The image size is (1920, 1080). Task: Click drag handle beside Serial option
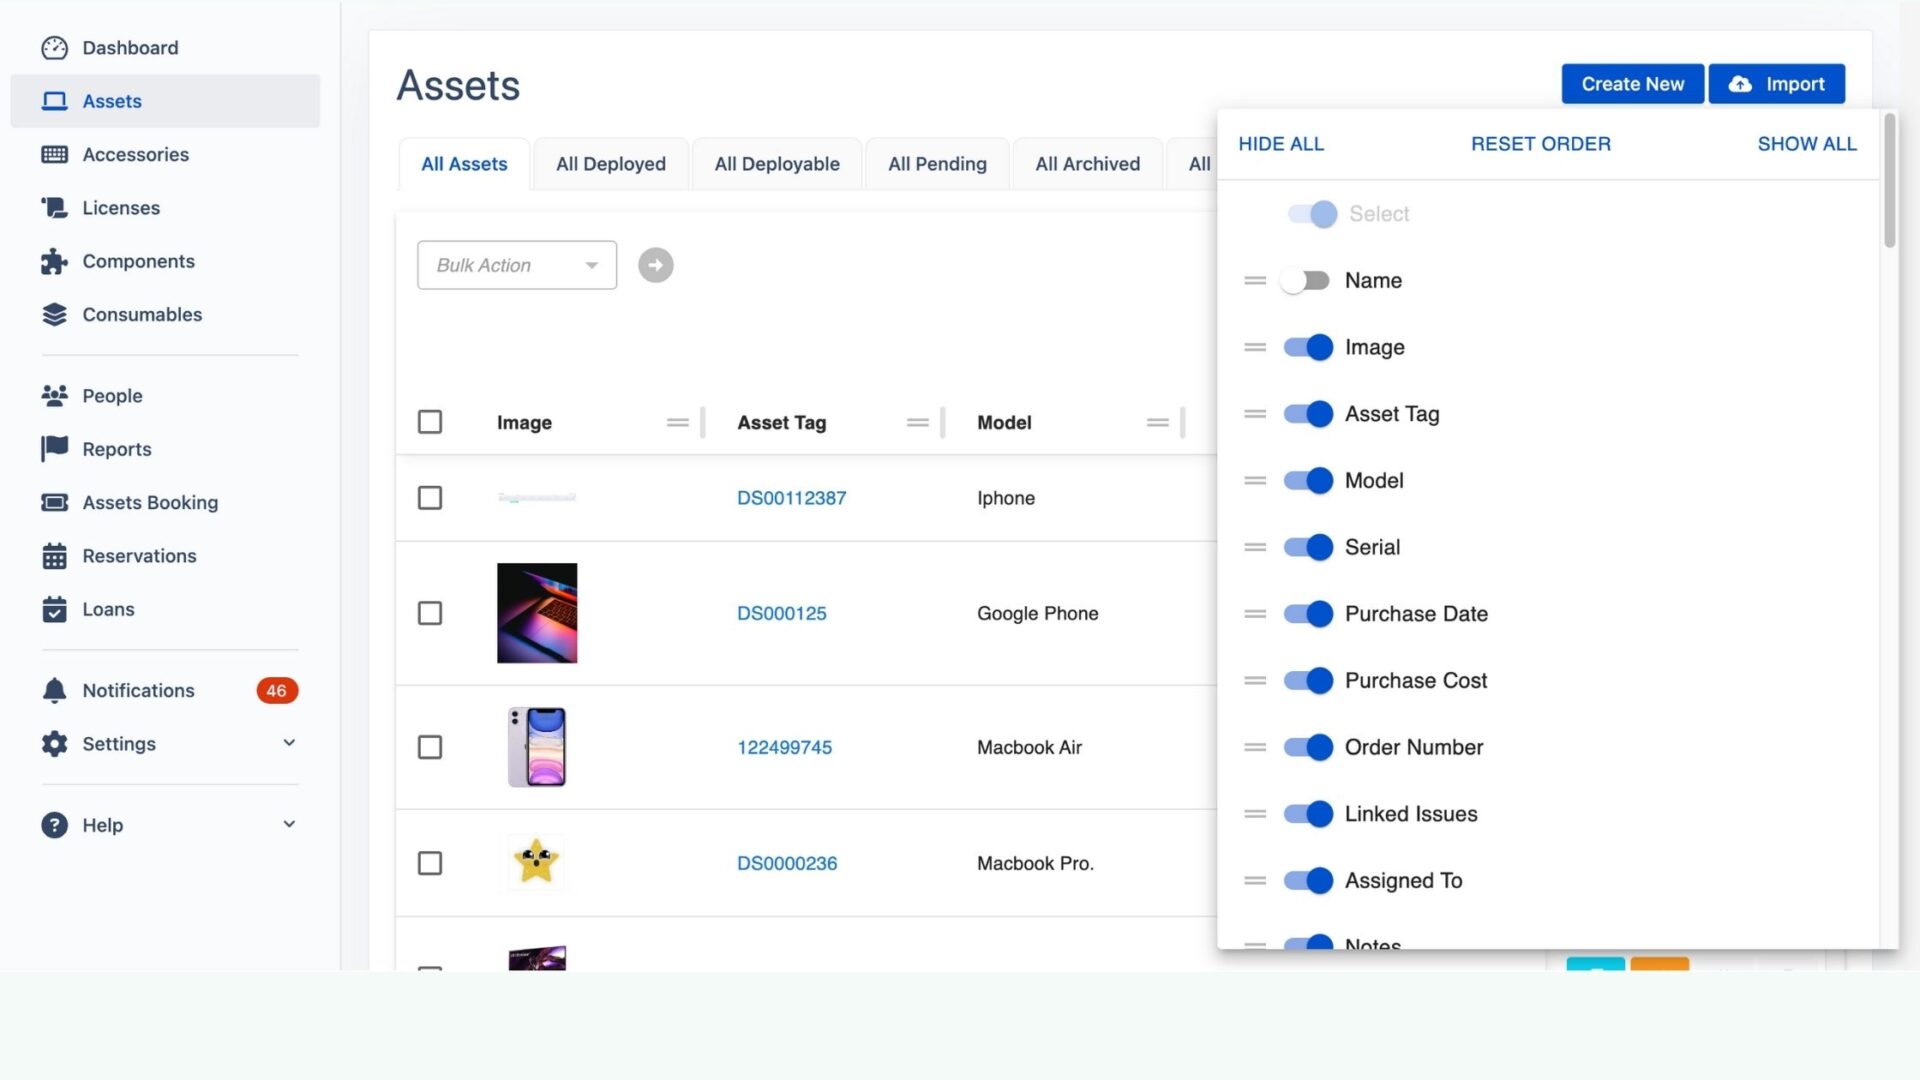1255,548
